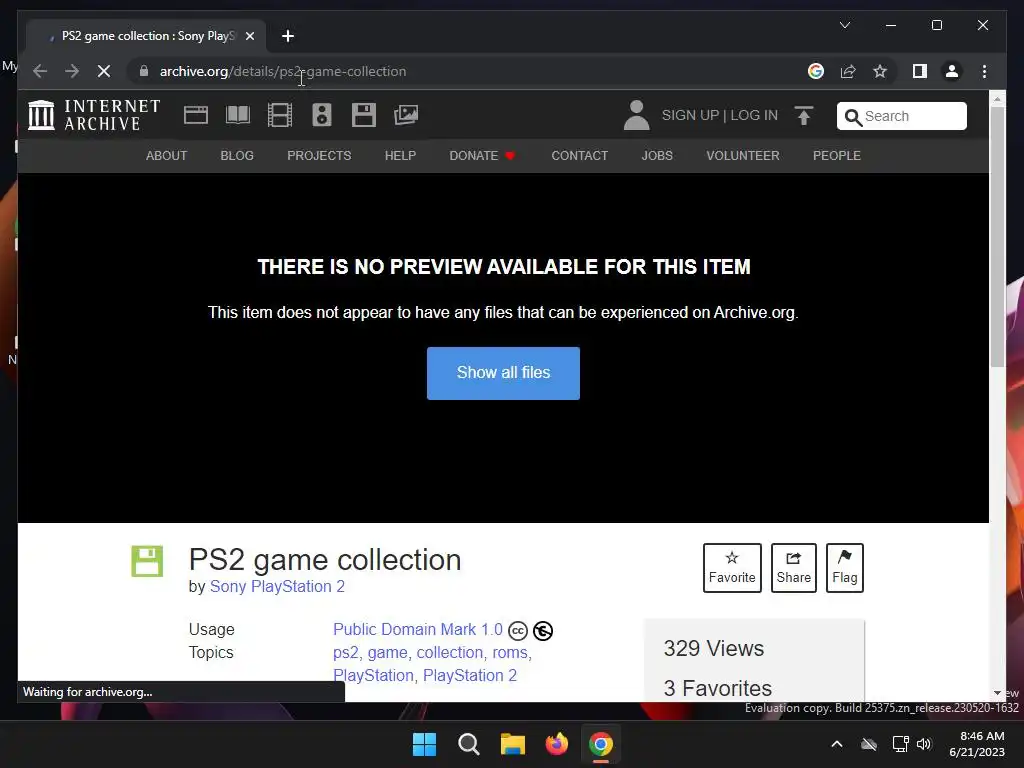The image size is (1024, 768).
Task: Share this page from address bar
Action: [848, 71]
